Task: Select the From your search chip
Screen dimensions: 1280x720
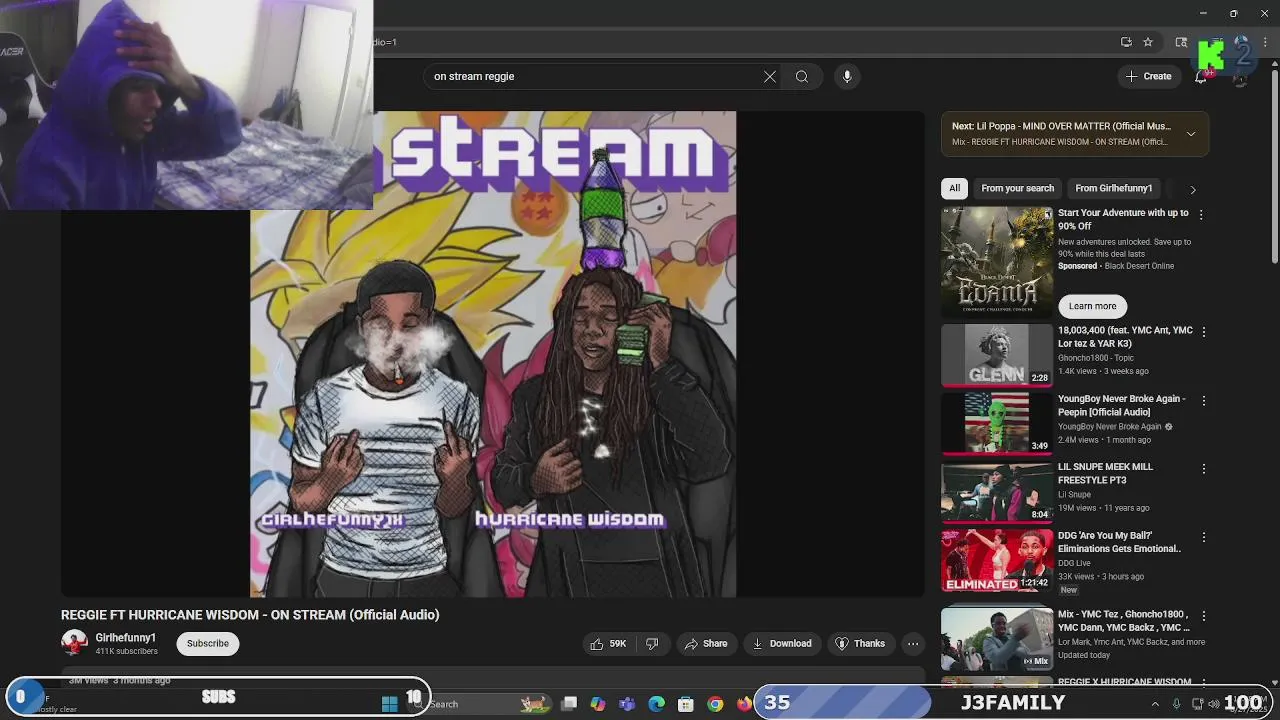Action: click(1017, 188)
